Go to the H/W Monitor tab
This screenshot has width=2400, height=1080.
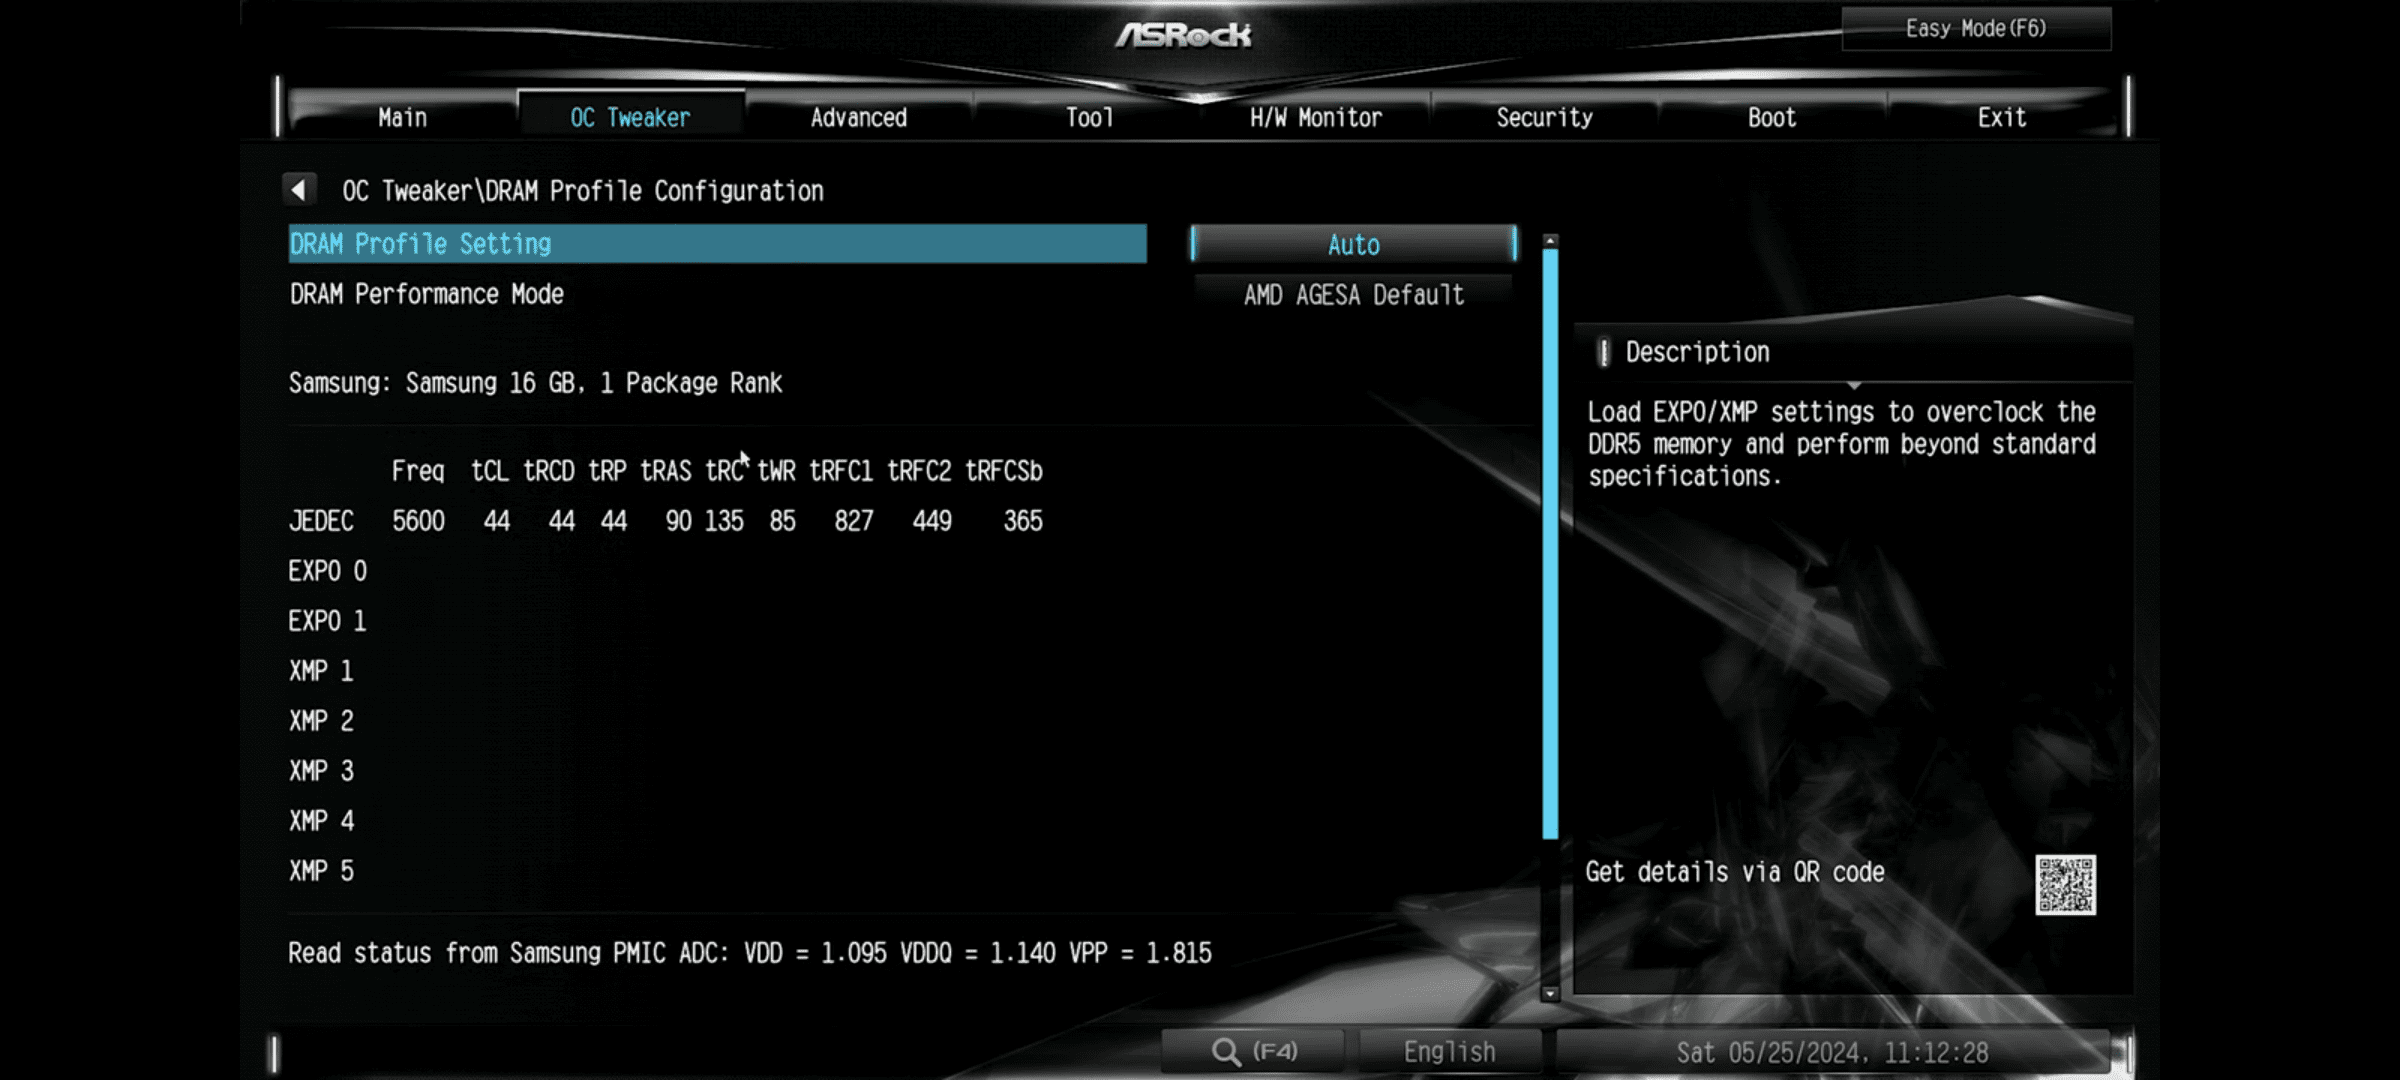1316,118
